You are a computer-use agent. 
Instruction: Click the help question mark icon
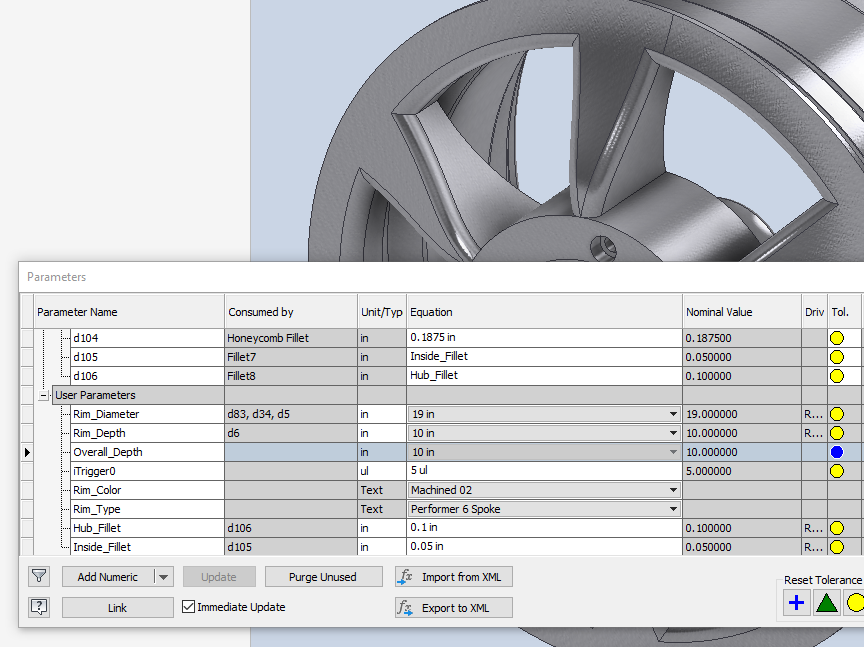(x=39, y=607)
